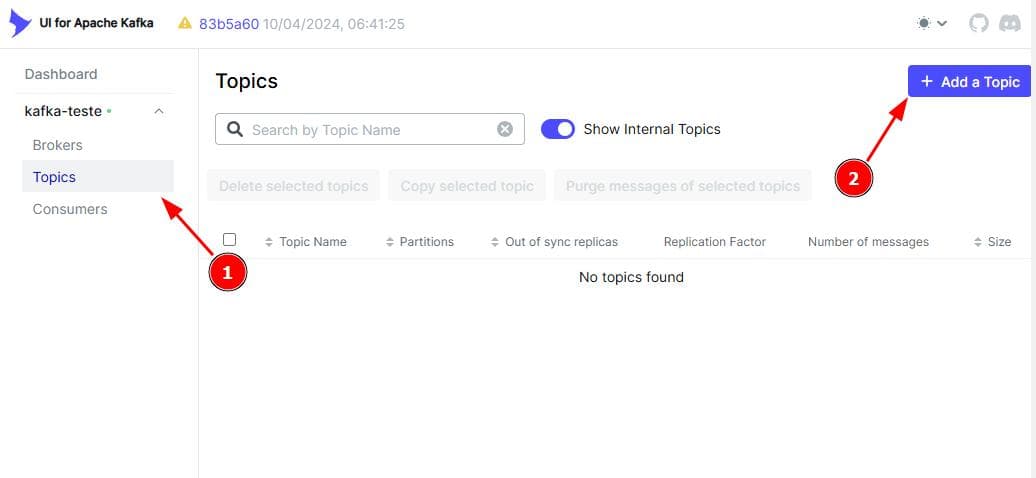Go to the Consumers section
Viewport: 1036px width, 478px height.
coord(70,209)
